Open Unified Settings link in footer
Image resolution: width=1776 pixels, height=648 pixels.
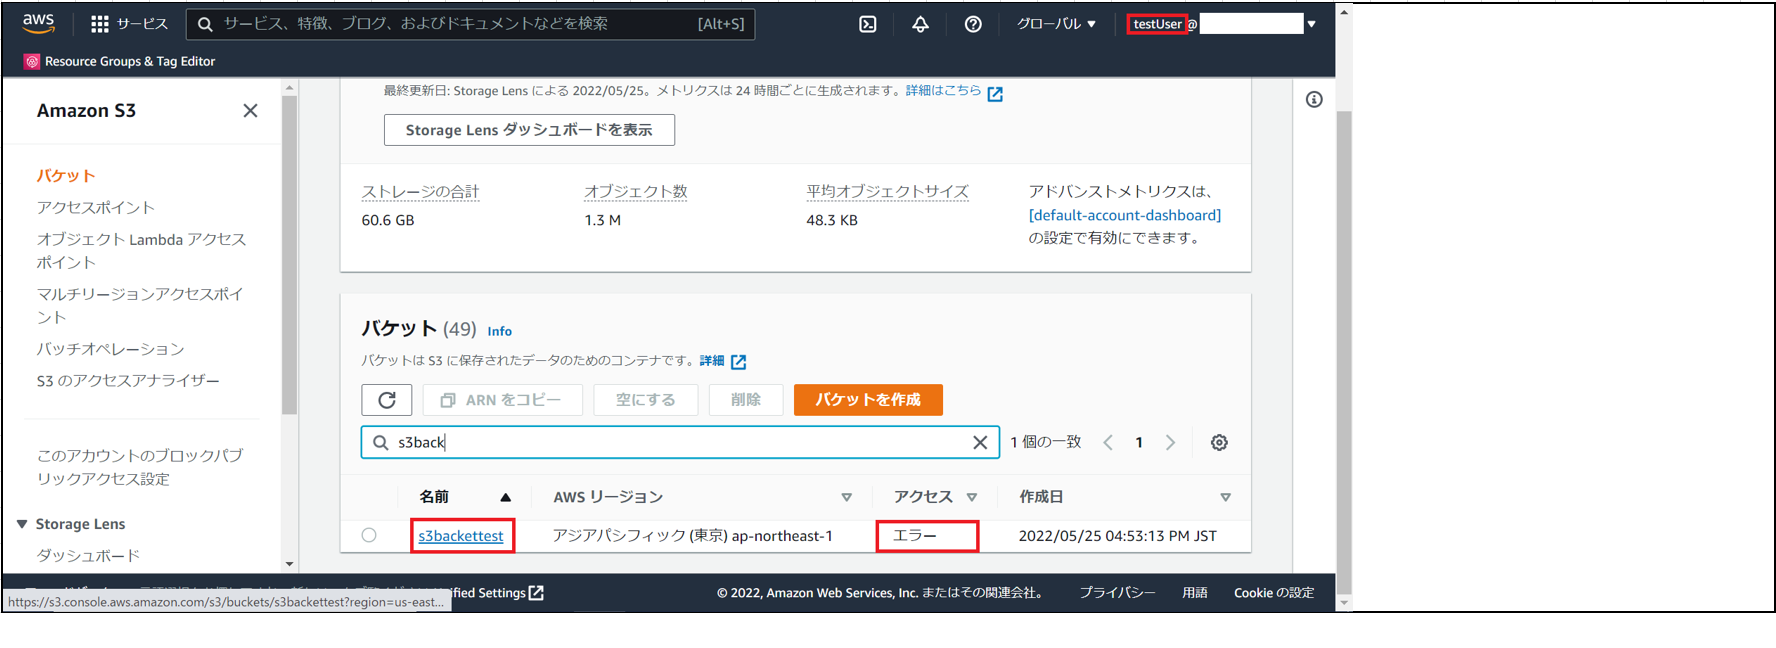[497, 593]
